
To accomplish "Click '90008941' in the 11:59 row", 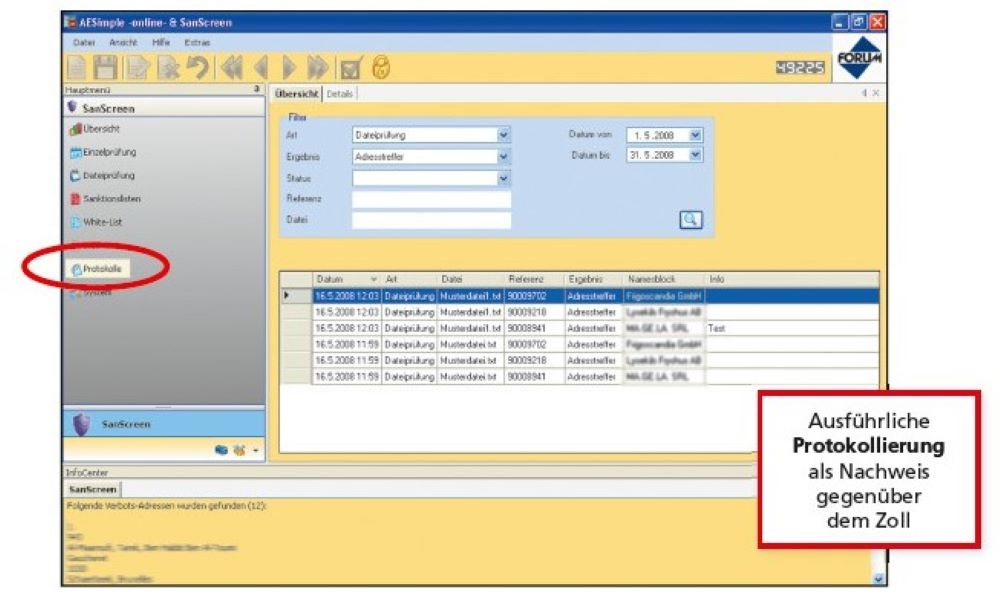I will tap(534, 377).
